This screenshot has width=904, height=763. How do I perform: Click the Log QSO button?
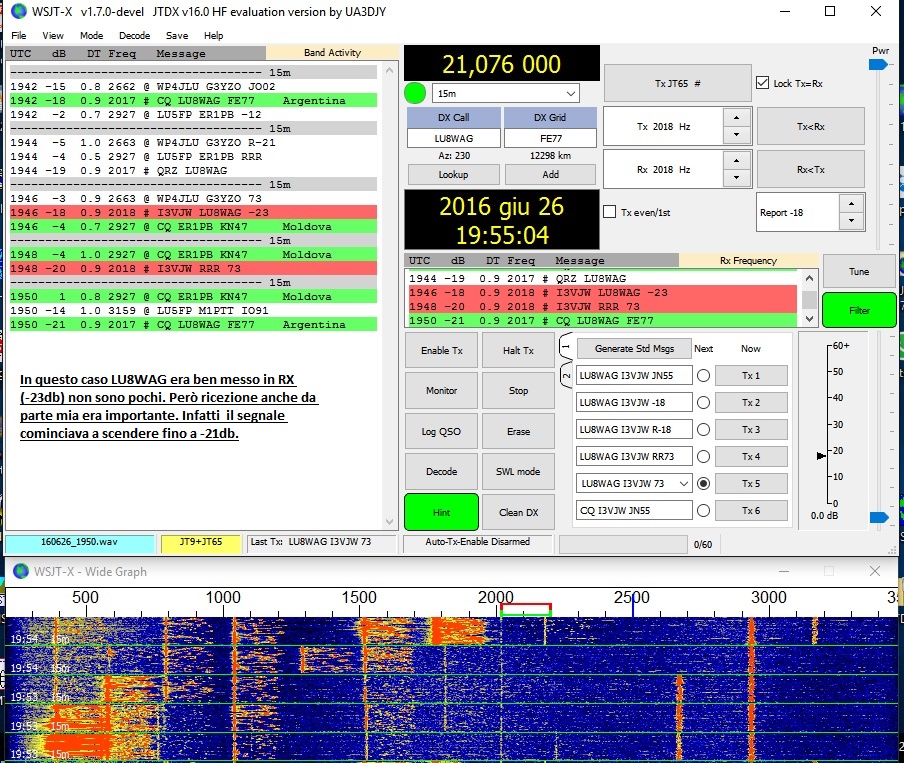pyautogui.click(x=442, y=431)
